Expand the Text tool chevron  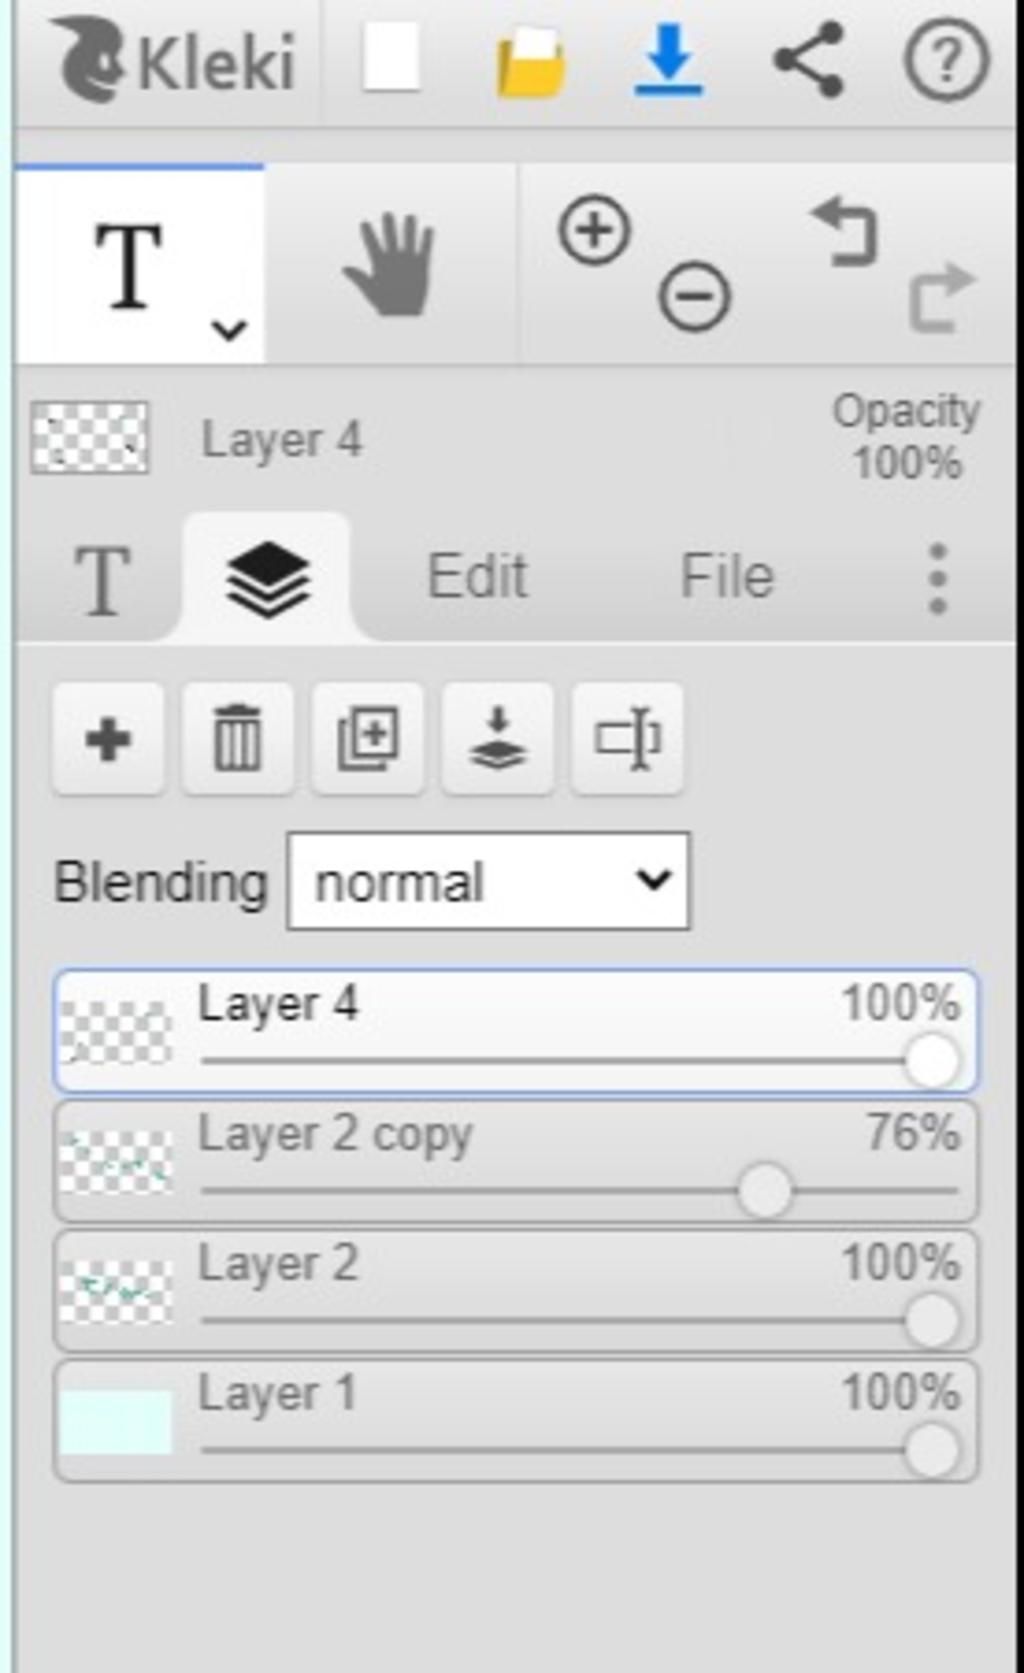coord(229,329)
